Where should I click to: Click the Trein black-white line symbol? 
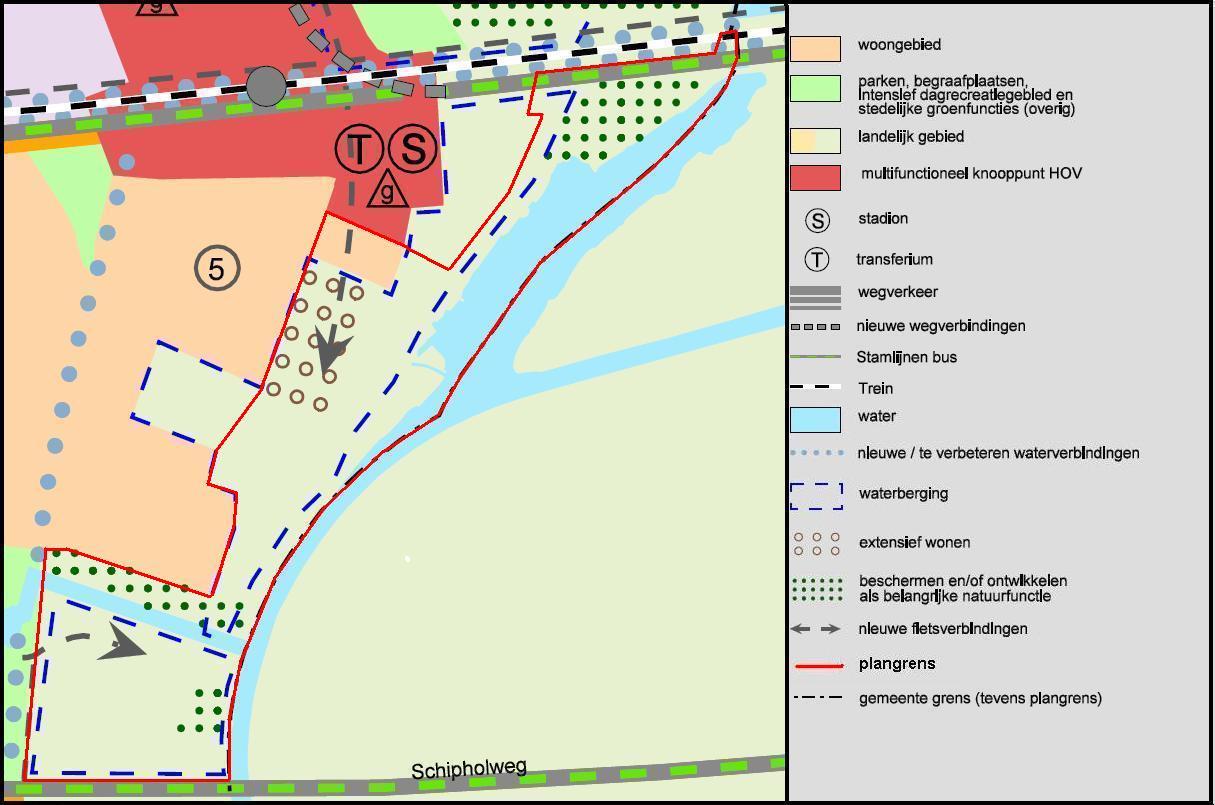coord(815,387)
